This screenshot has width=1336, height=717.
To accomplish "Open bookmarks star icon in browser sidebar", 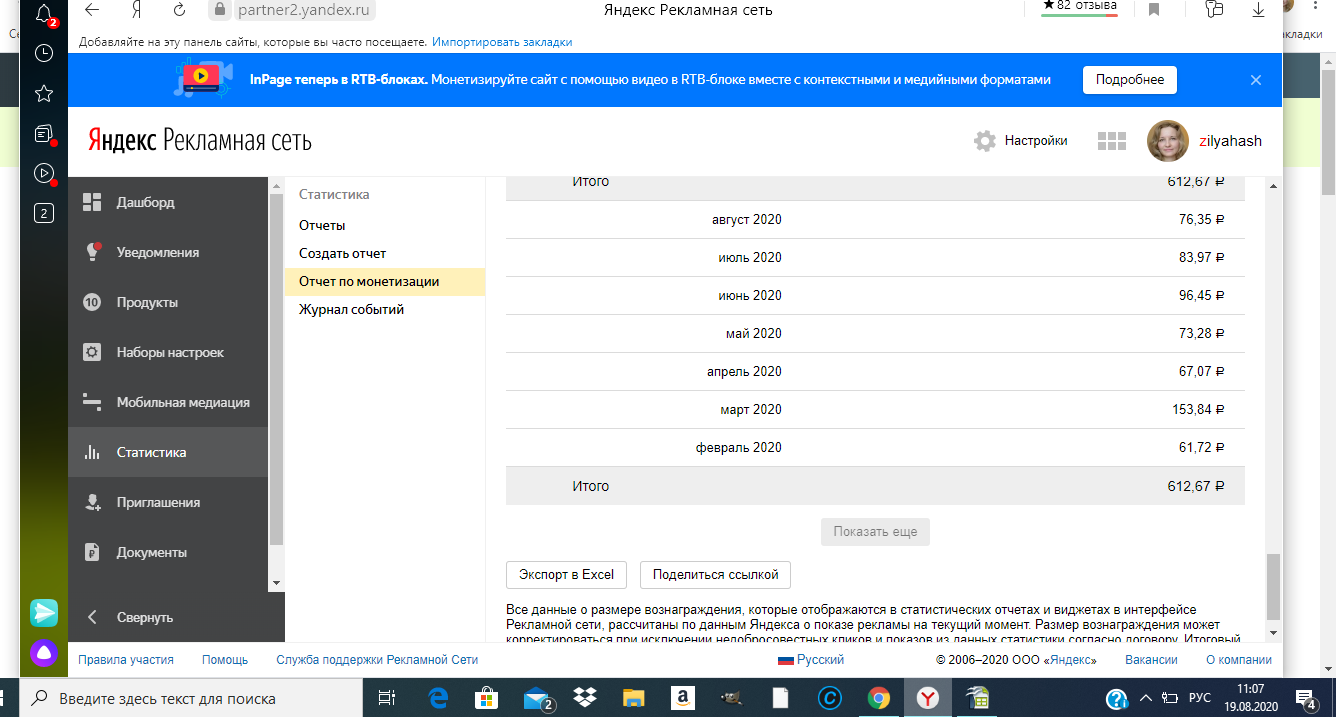I will point(44,93).
